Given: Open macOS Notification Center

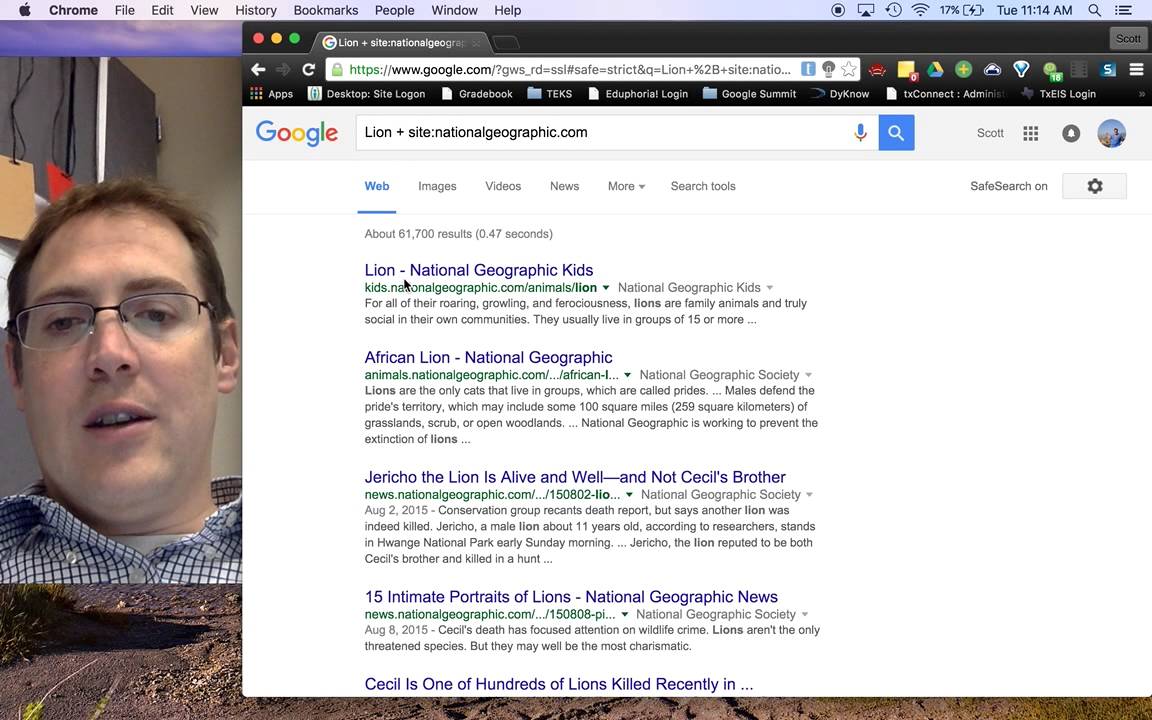Looking at the screenshot, I should (x=1123, y=10).
